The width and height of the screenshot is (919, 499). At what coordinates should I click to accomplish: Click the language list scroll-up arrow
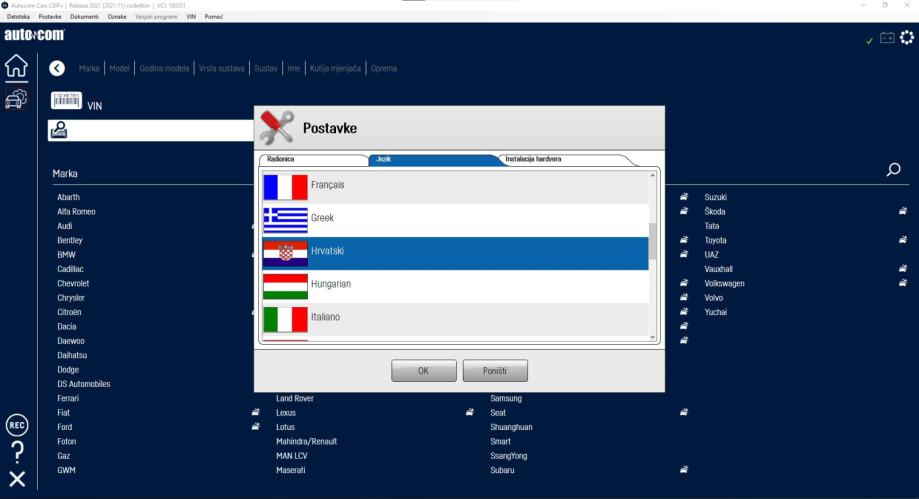(x=652, y=175)
